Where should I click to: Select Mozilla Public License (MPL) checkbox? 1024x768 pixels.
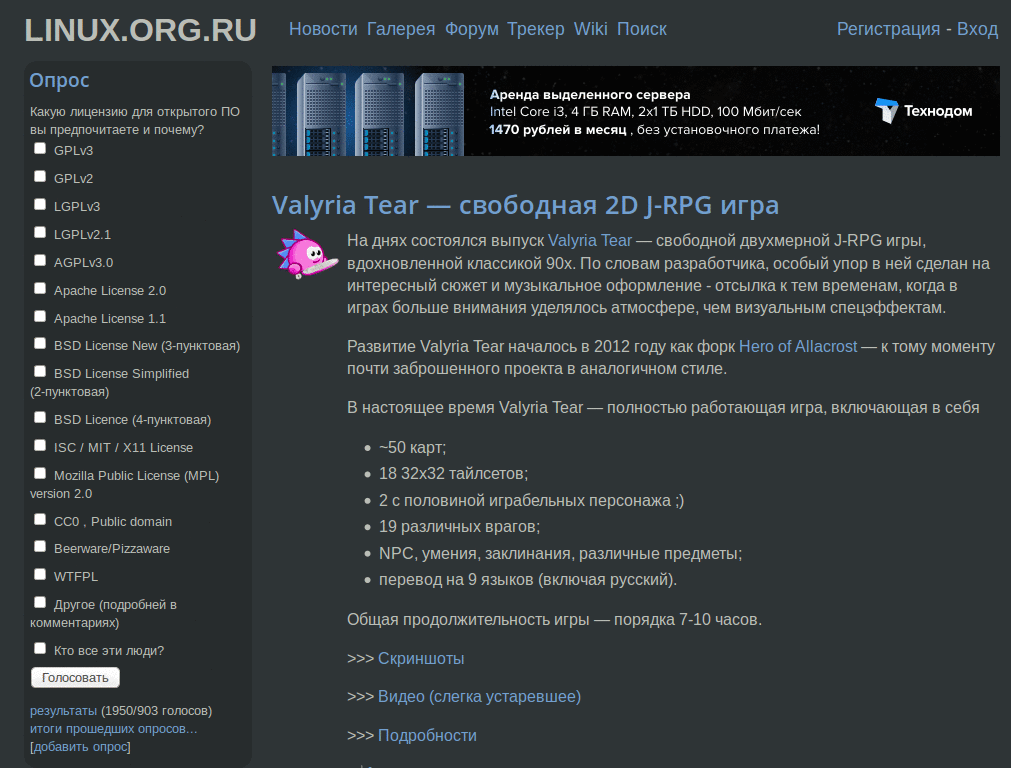40,474
